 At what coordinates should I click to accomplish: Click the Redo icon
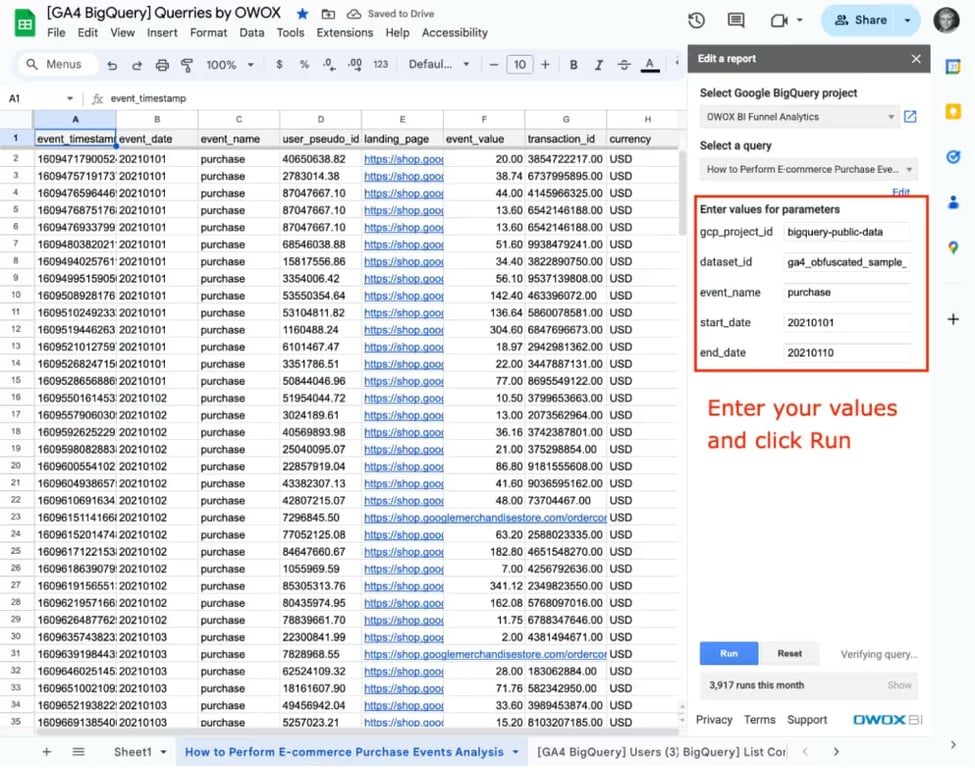coord(137,65)
